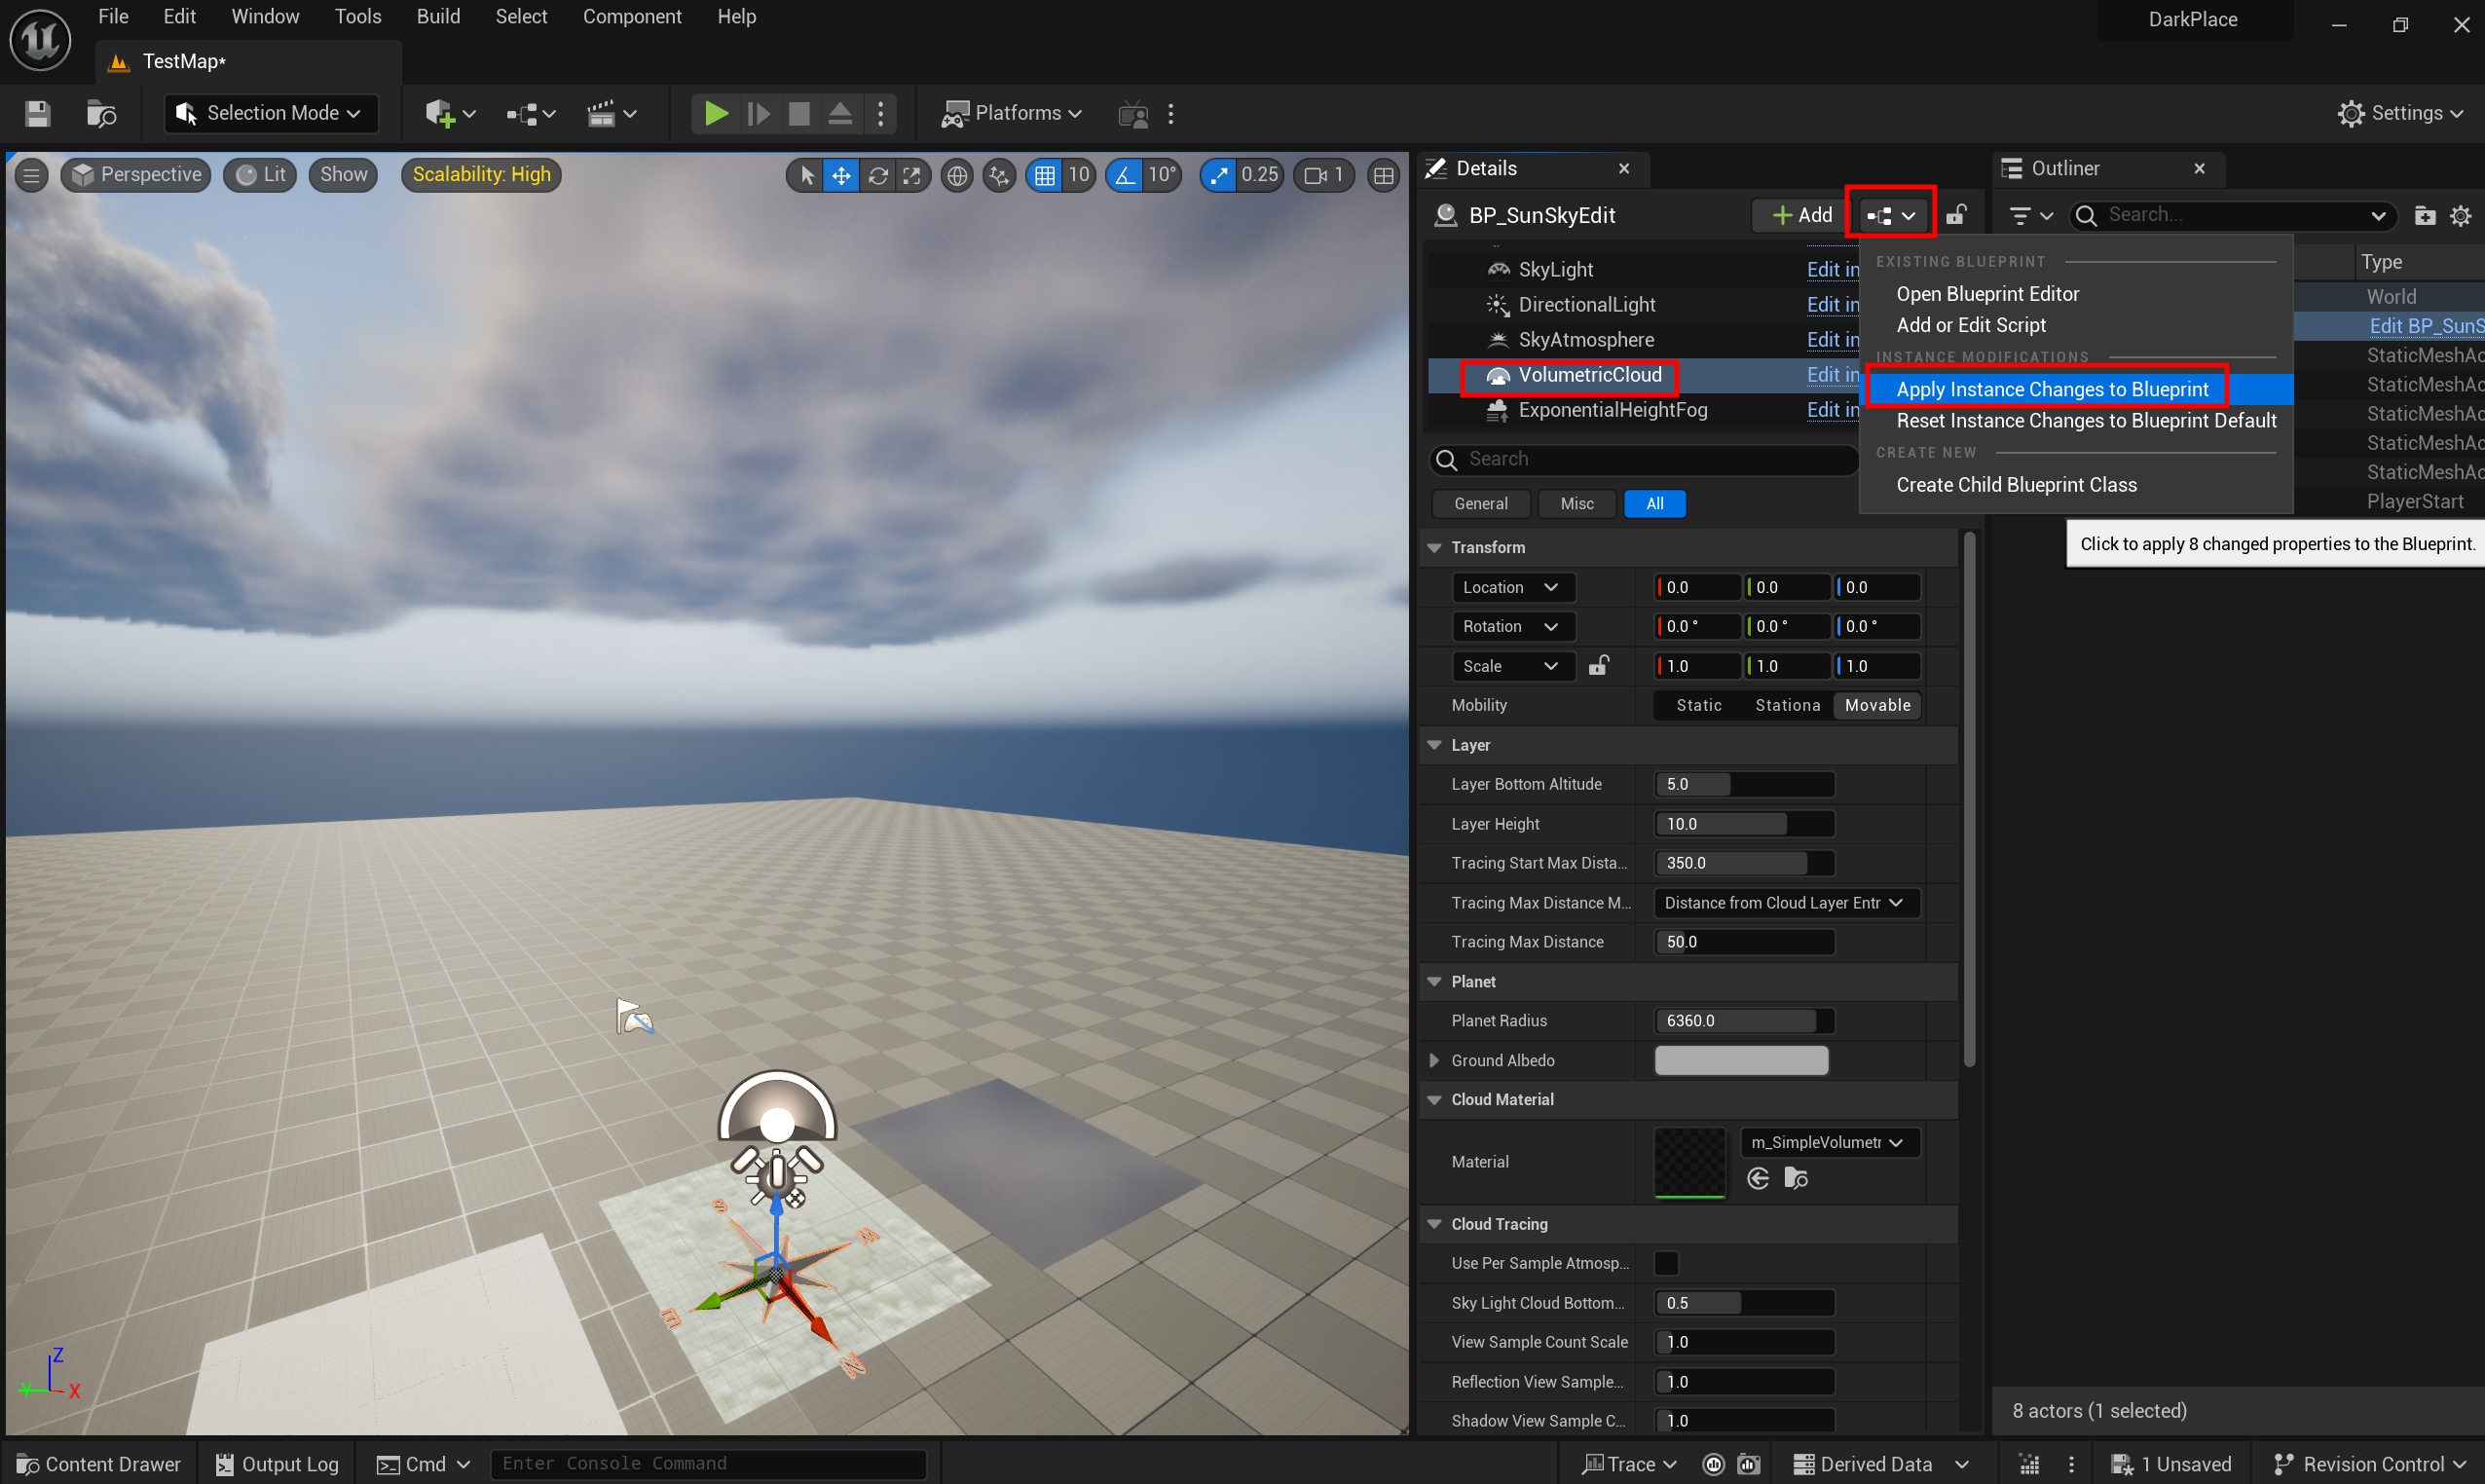Select the scale transform tool icon

[912, 175]
